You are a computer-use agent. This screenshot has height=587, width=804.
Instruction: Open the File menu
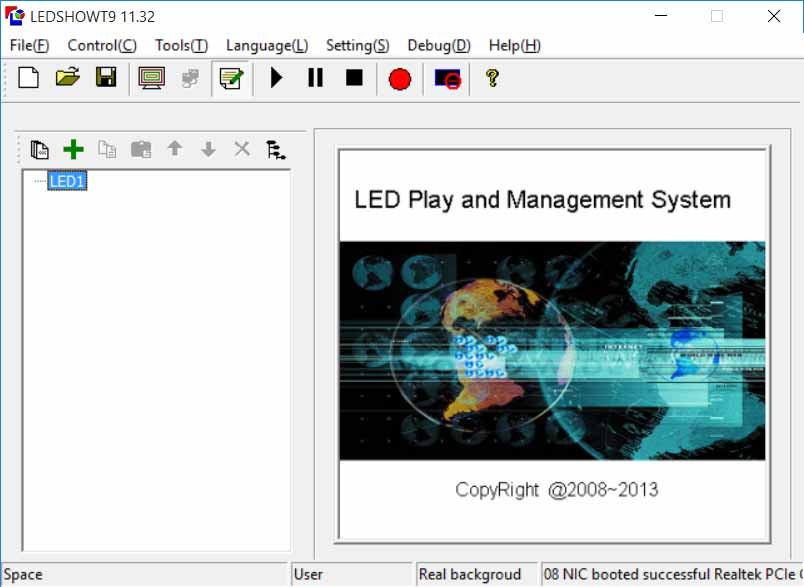pos(29,45)
